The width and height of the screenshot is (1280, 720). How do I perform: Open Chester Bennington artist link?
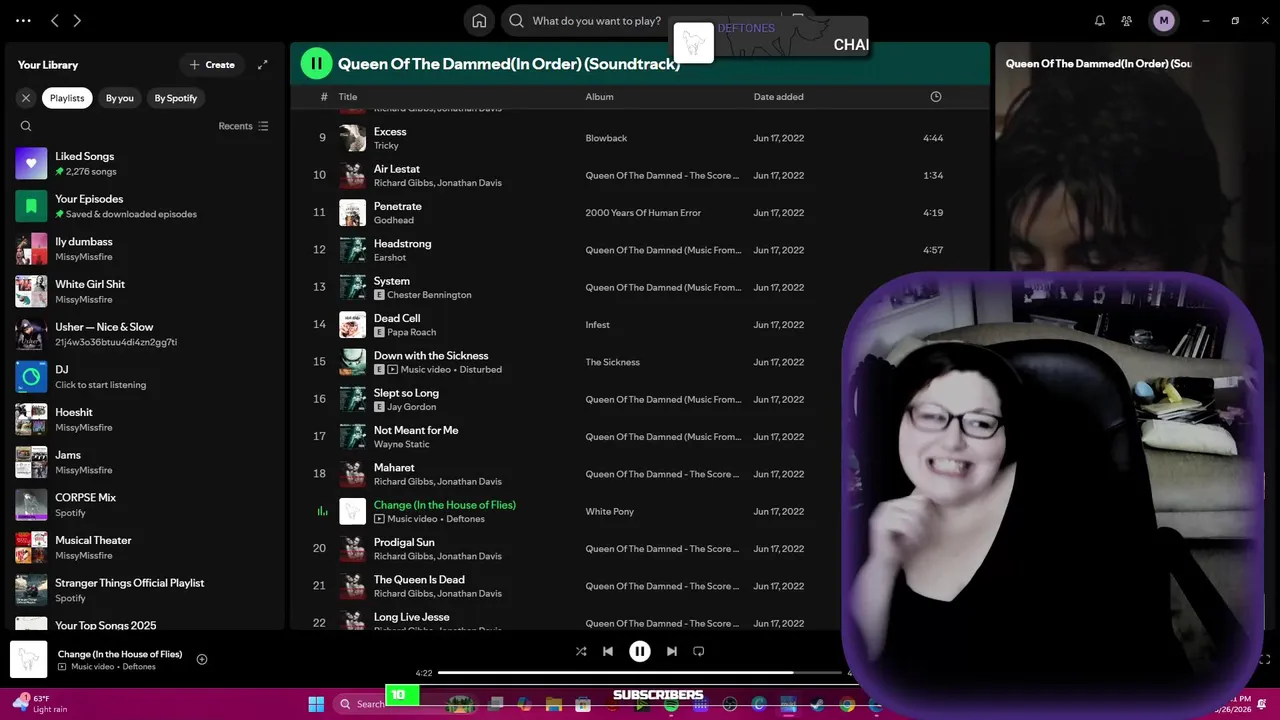(429, 295)
